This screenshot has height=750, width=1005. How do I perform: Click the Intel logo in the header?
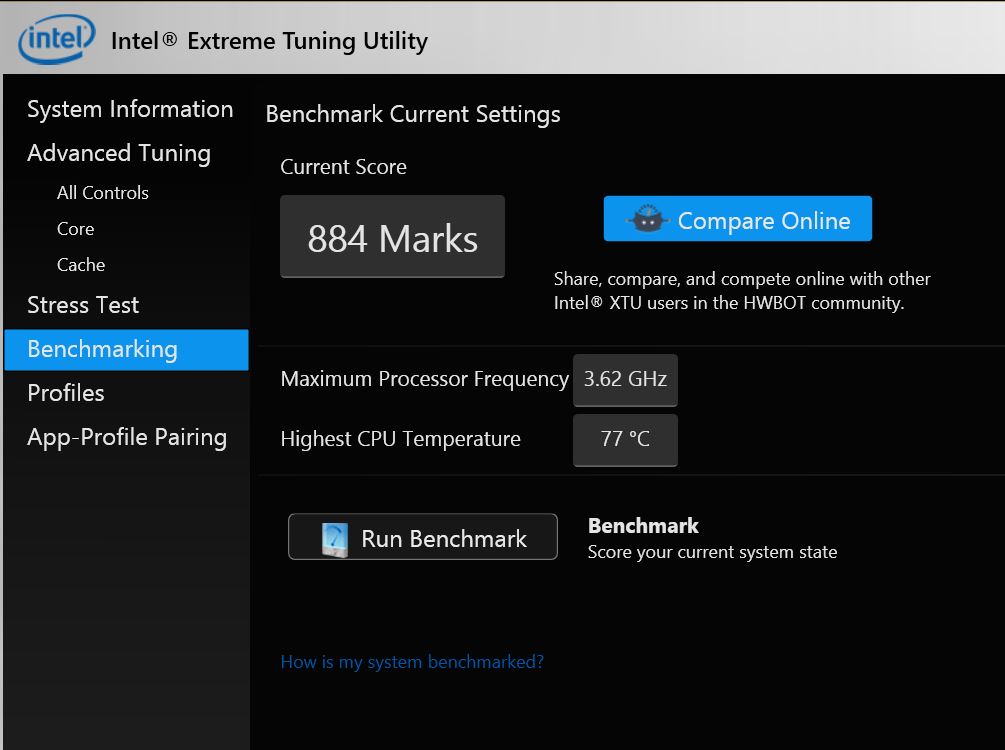point(56,39)
